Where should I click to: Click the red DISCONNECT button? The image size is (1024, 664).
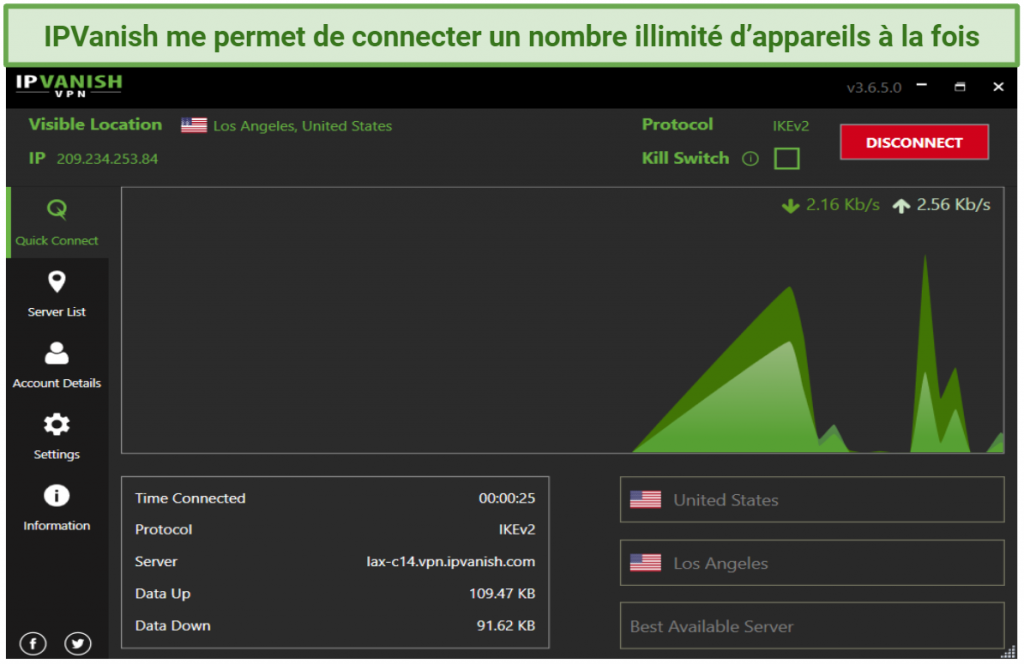pos(914,142)
